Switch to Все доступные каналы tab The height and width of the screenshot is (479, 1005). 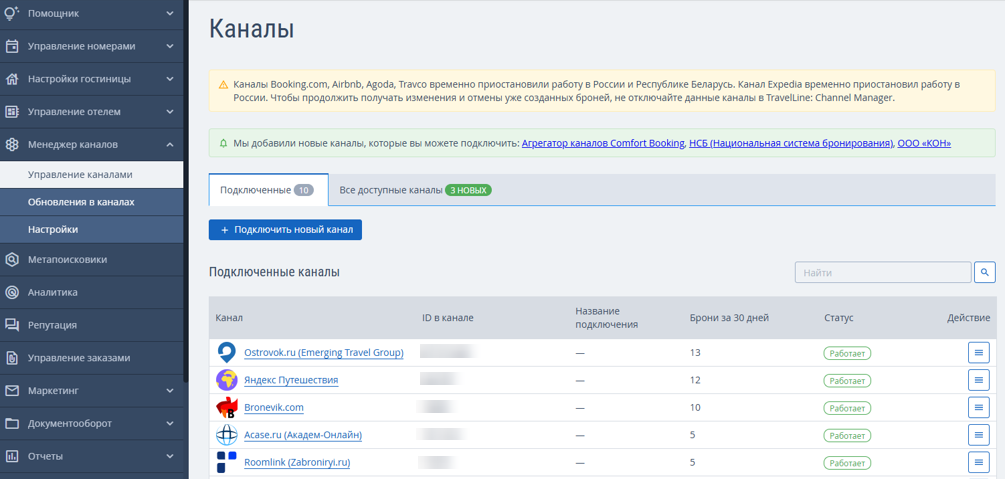415,190
